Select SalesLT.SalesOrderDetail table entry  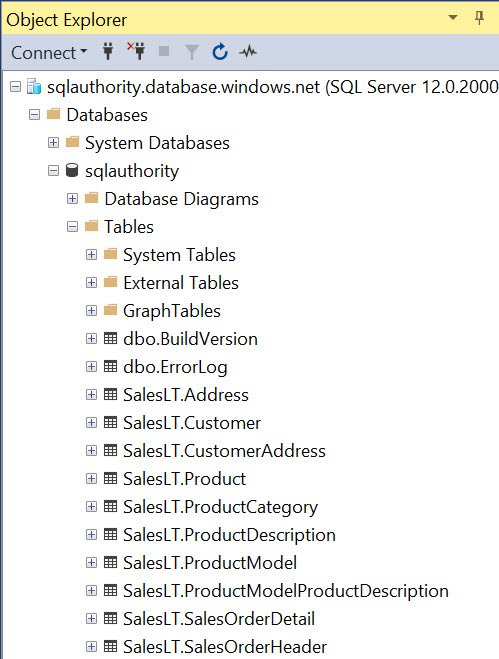219,619
